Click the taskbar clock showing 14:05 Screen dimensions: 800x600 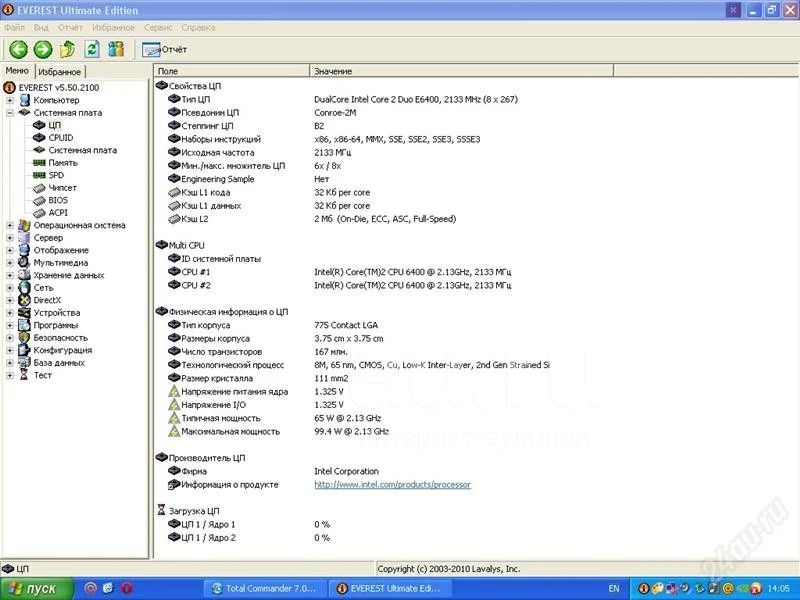pyautogui.click(x=779, y=589)
